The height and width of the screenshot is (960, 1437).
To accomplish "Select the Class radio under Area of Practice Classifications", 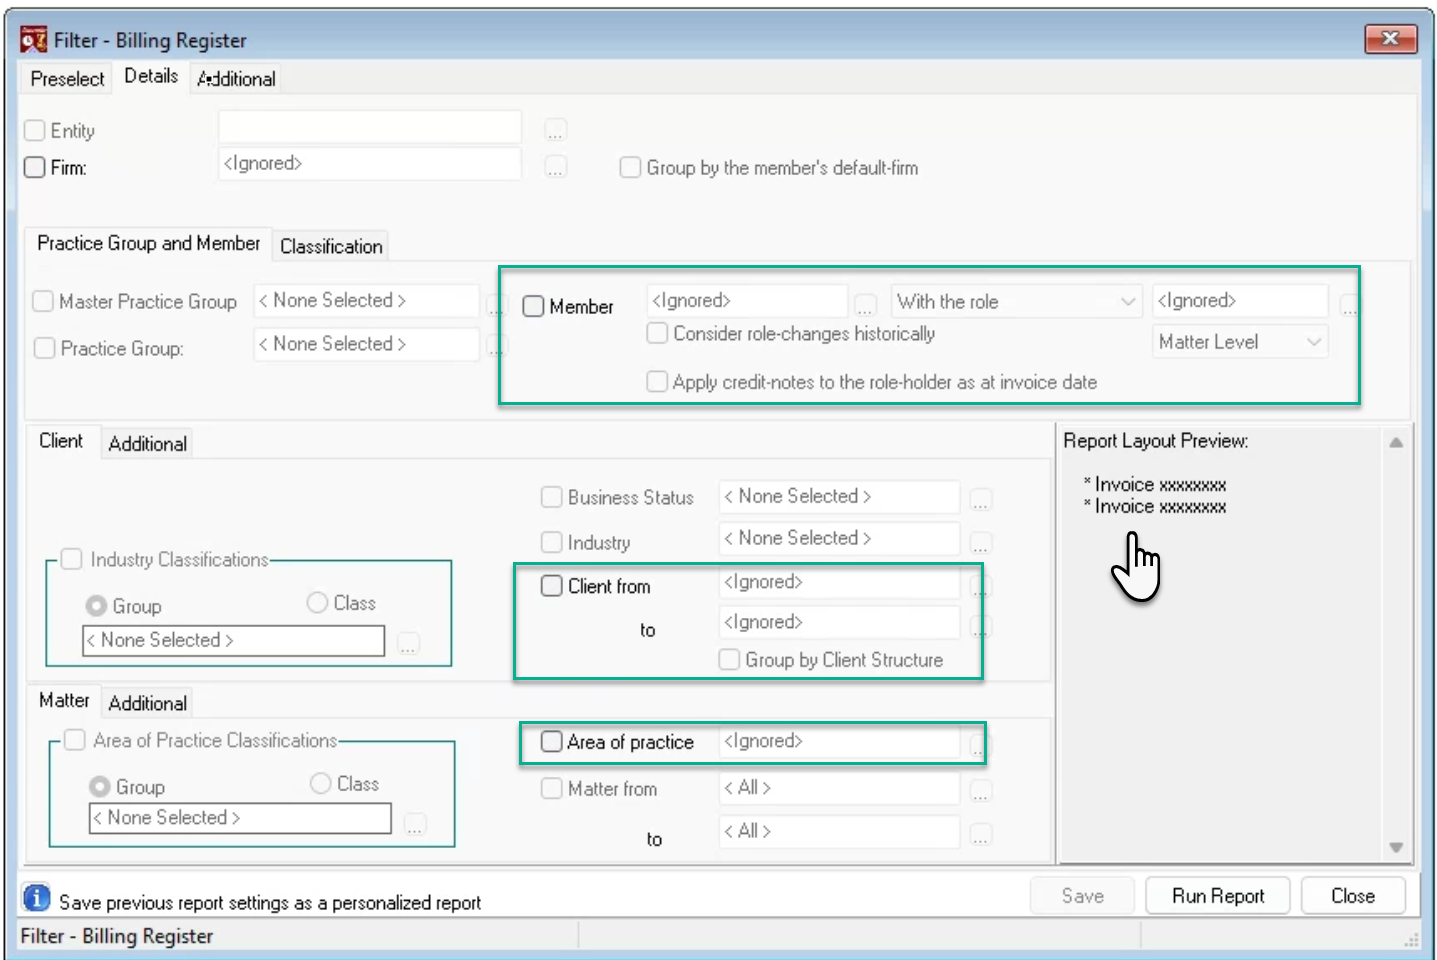I will tap(321, 783).
